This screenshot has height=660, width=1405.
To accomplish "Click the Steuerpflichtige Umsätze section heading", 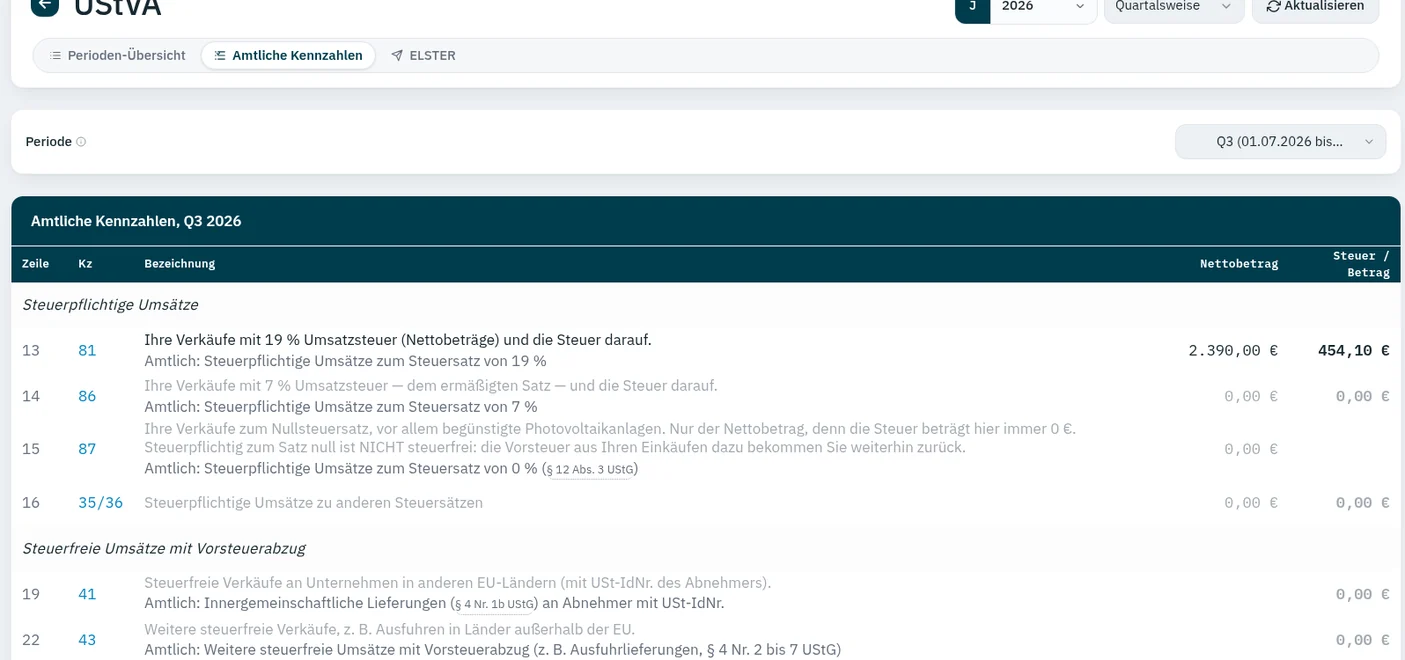I will click(110, 305).
